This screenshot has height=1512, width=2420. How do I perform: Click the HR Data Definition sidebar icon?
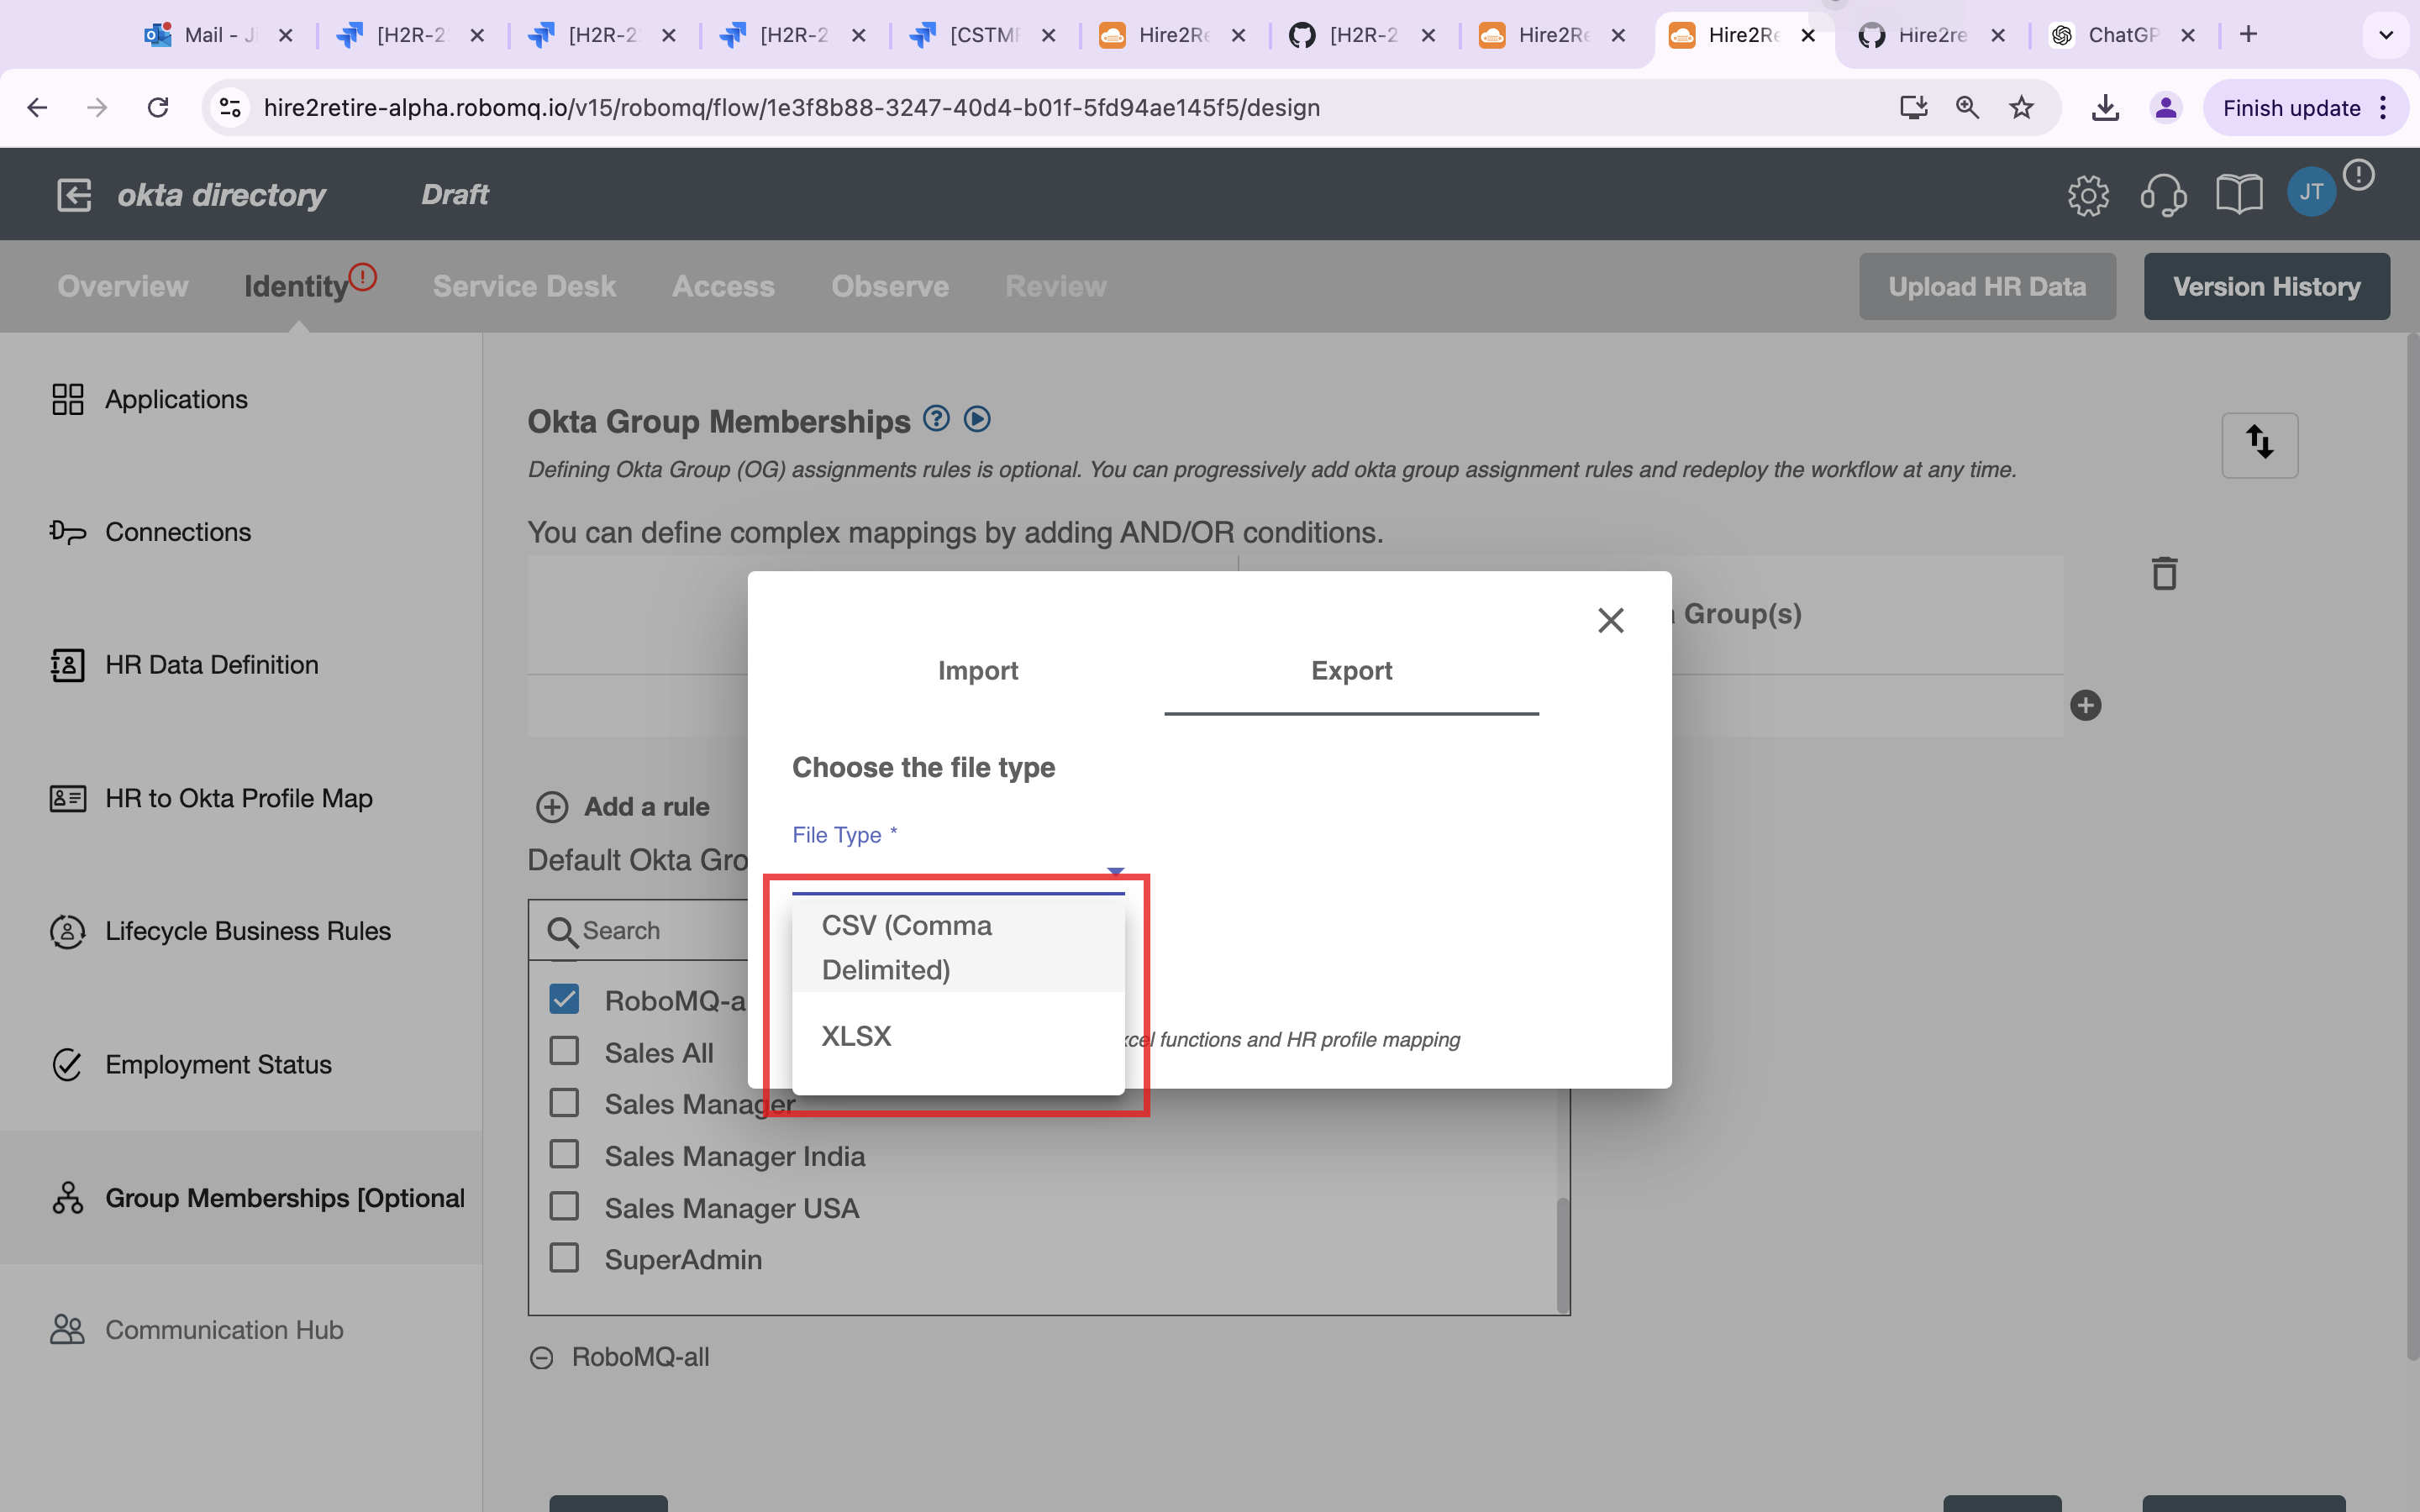(66, 664)
